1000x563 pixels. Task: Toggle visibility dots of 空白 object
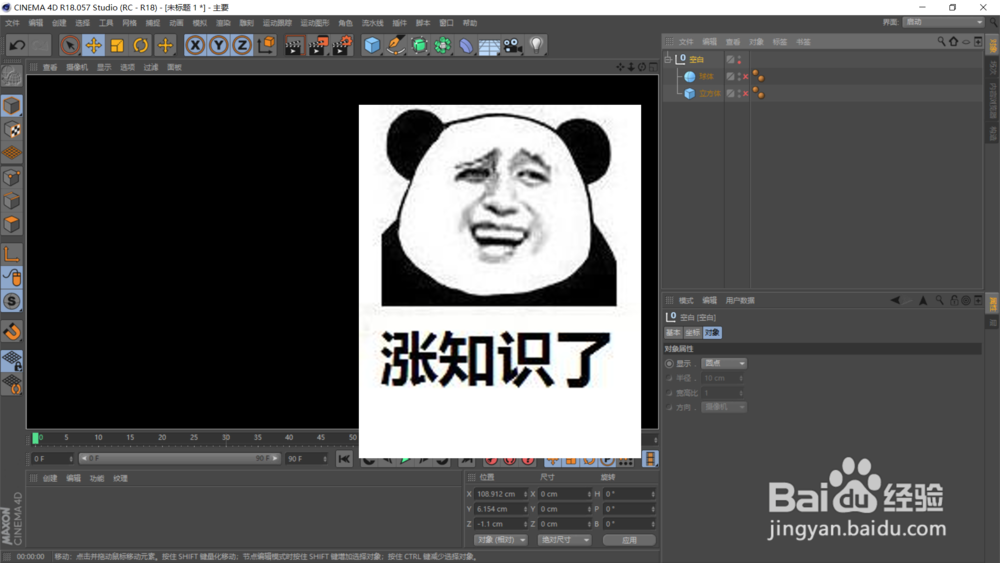739,59
